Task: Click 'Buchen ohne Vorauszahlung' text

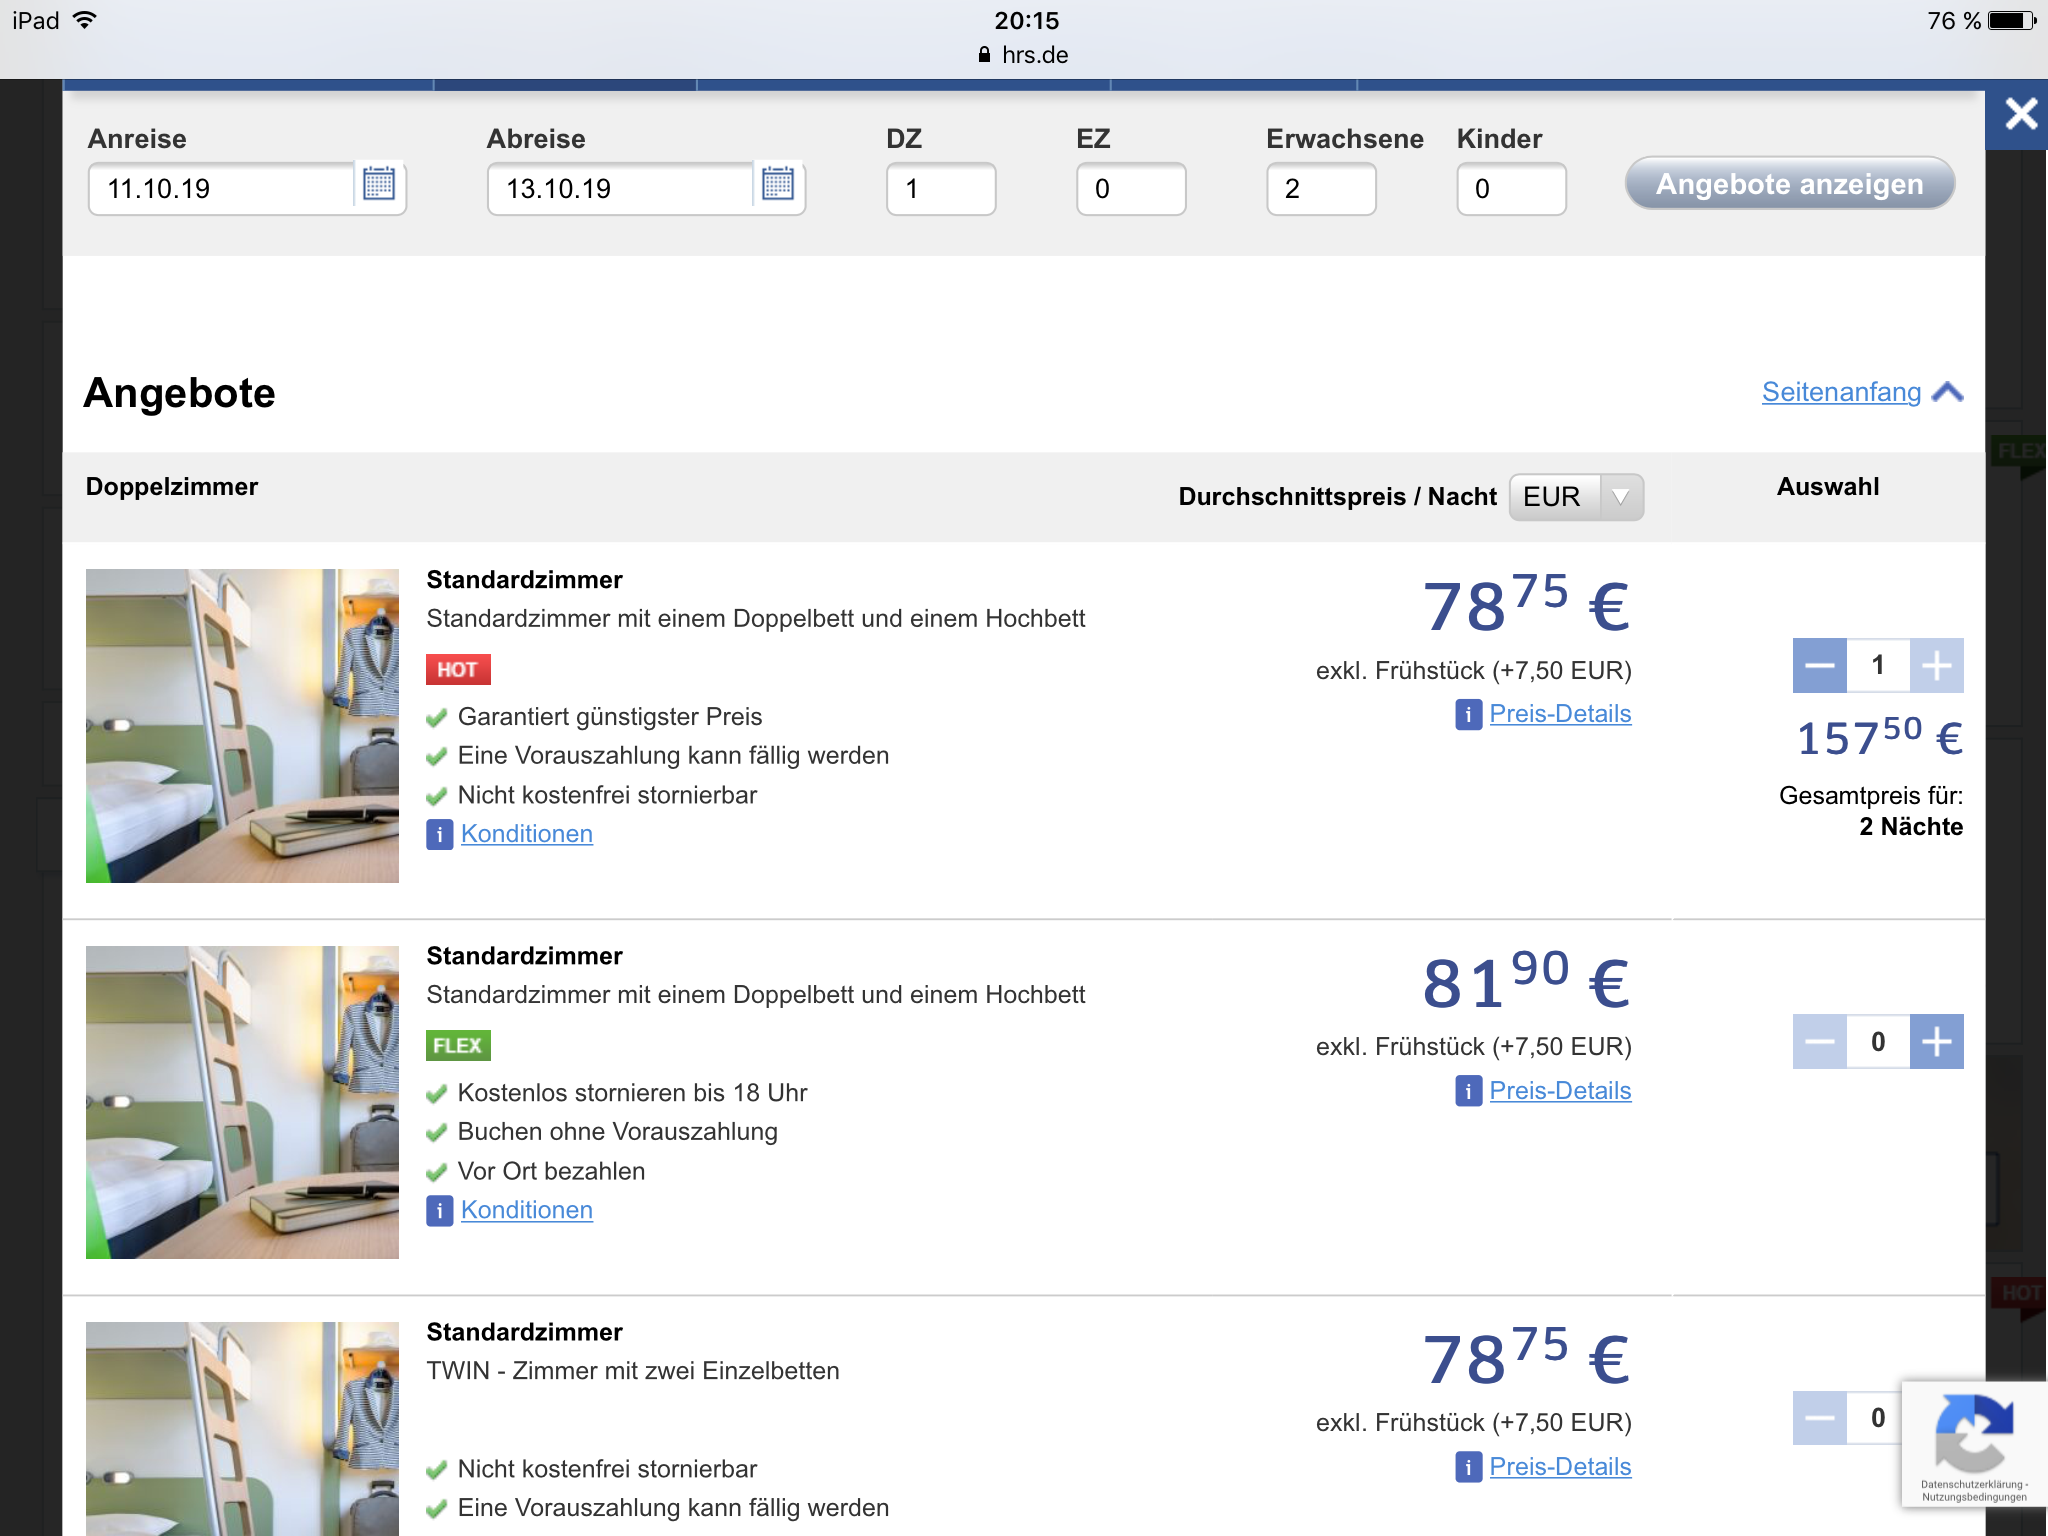Action: [617, 1132]
